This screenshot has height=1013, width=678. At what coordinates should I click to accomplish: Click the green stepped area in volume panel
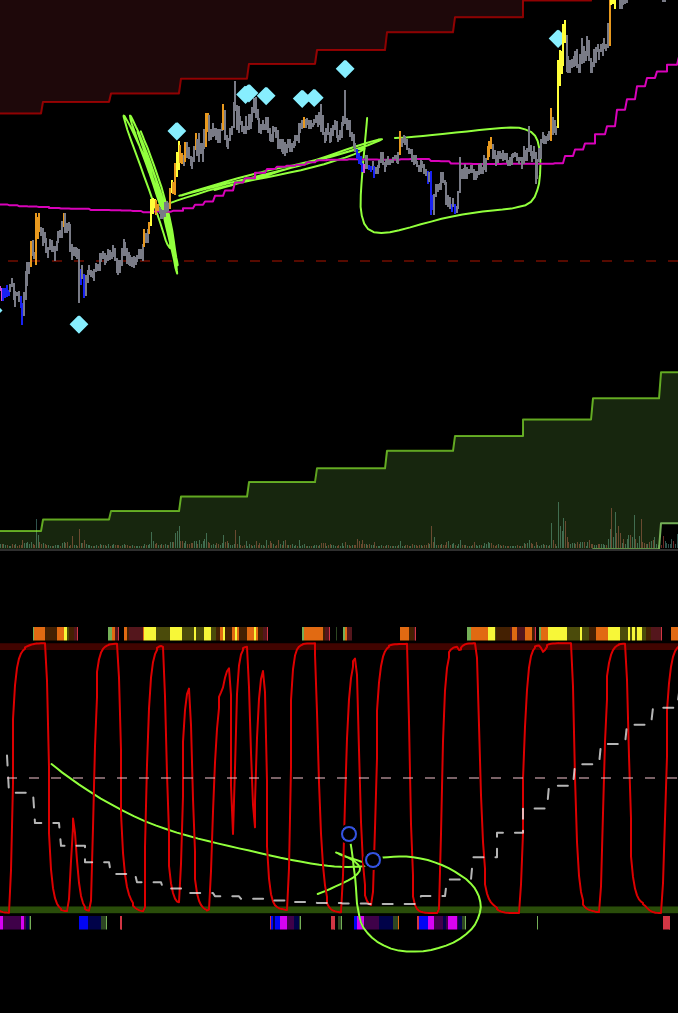420,500
